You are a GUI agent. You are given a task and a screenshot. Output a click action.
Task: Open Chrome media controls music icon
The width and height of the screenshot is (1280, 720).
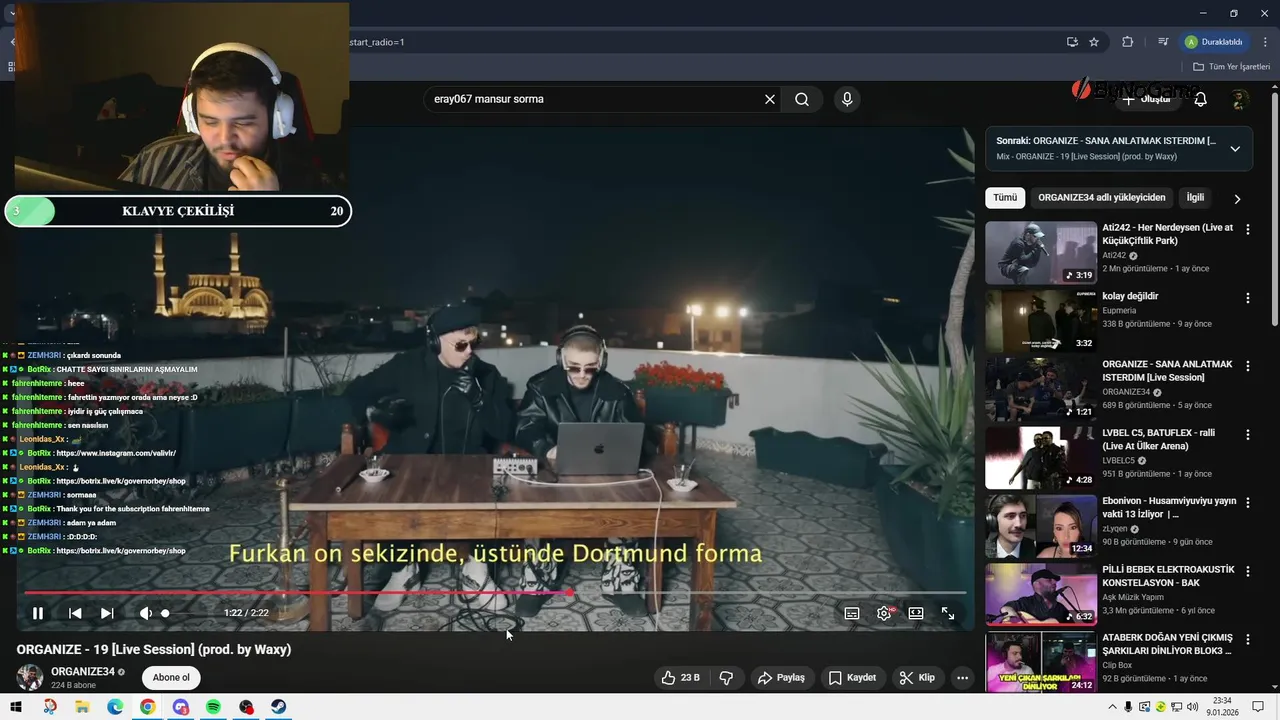[1163, 42]
